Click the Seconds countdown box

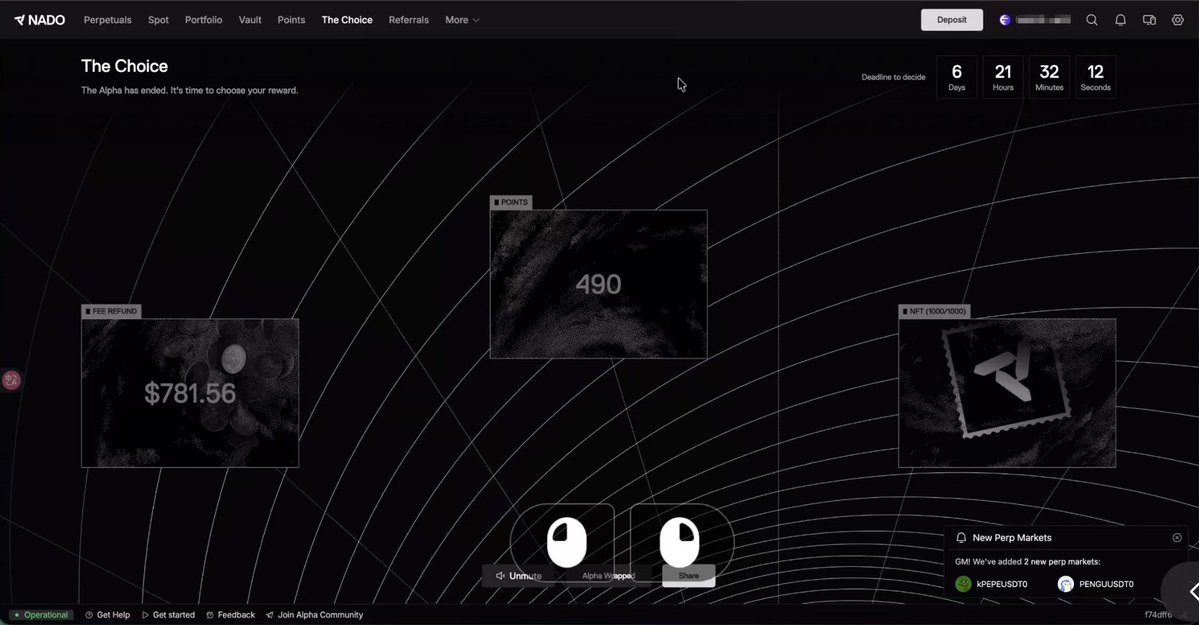1096,77
